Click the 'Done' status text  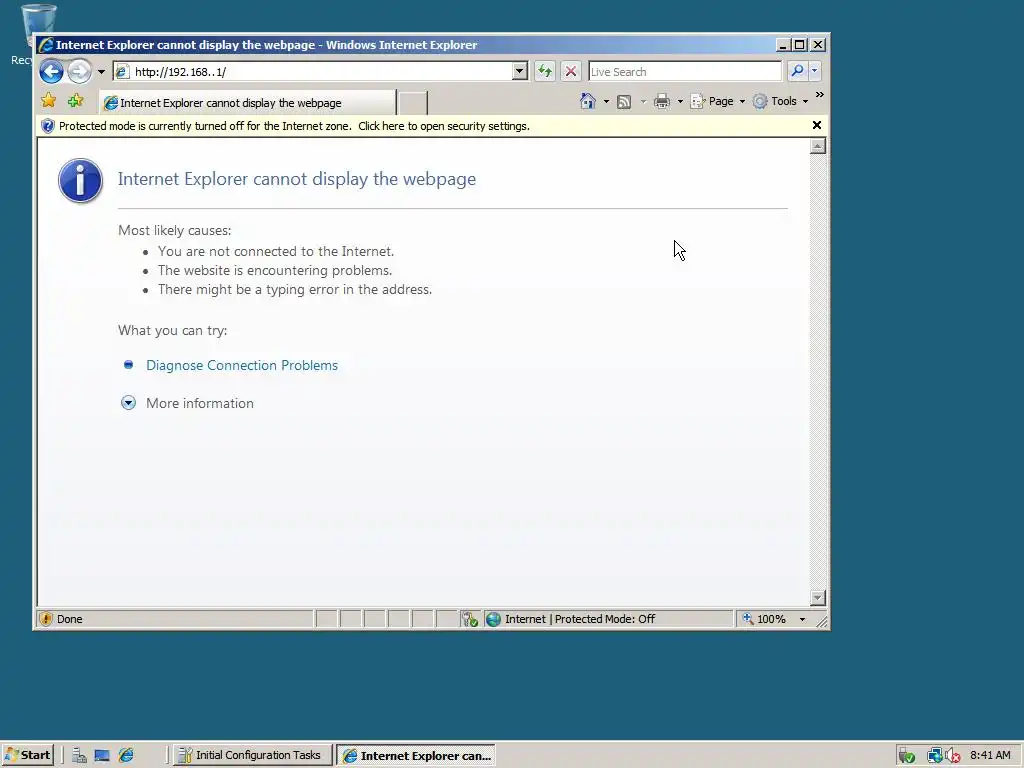69,619
